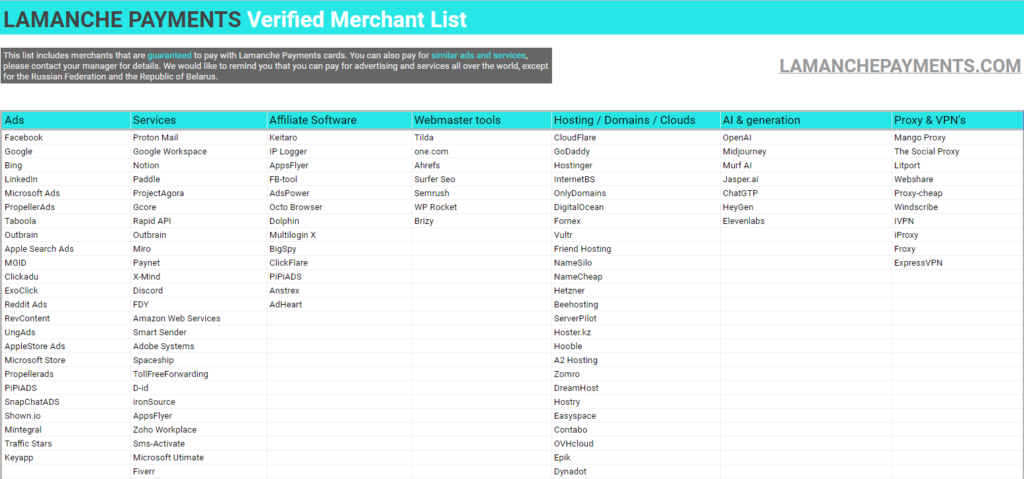Viewport: 1024px width, 479px height.
Task: Click the ExpressVPN cell
Action: [957, 263]
